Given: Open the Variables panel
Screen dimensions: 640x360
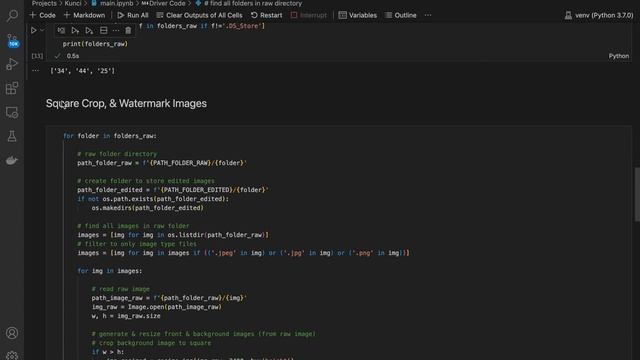Looking at the screenshot, I should pos(358,15).
